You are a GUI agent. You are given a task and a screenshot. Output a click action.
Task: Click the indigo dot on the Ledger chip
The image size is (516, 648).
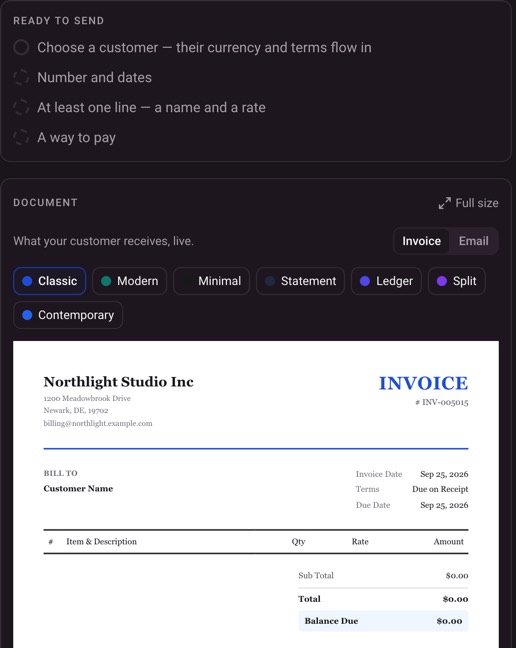pyautogui.click(x=365, y=281)
